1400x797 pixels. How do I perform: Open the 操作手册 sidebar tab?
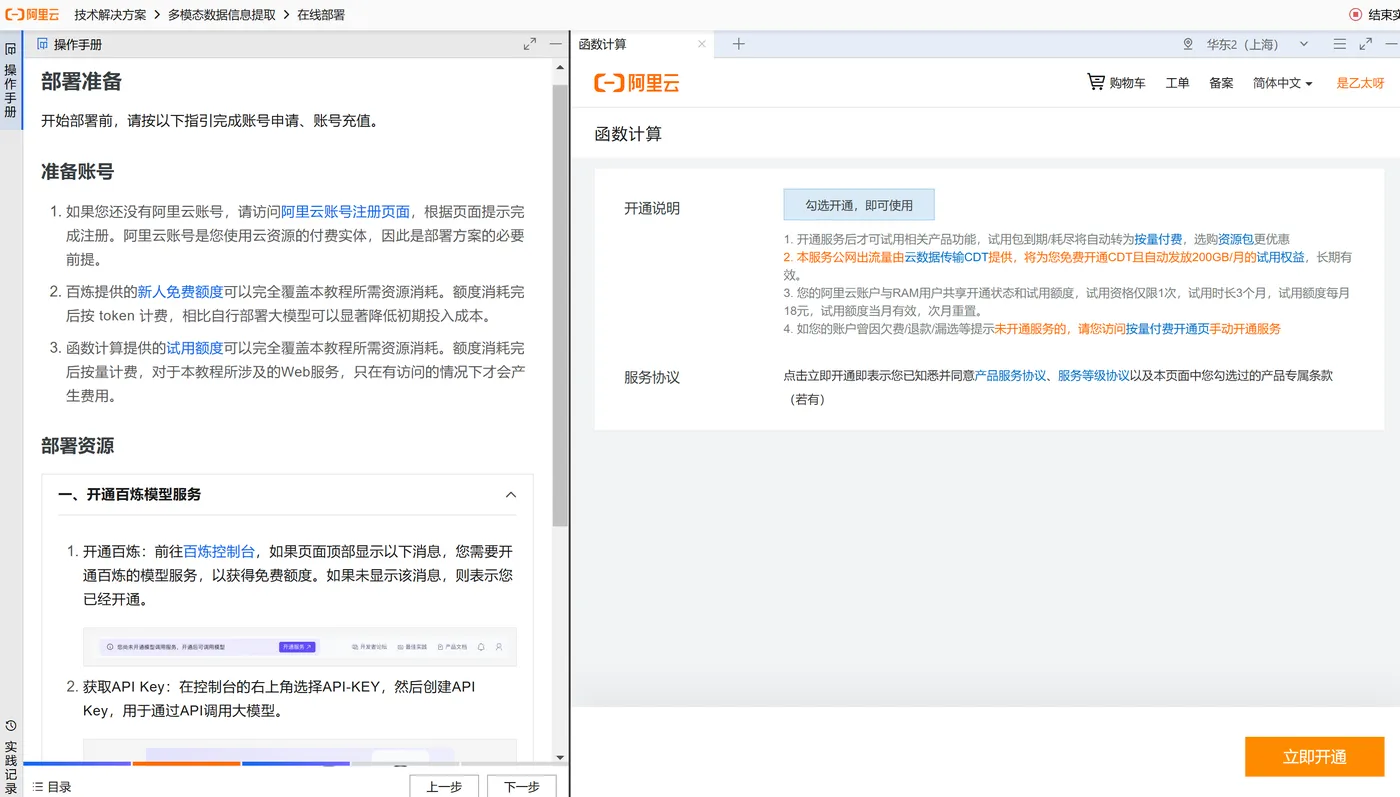coord(11,82)
